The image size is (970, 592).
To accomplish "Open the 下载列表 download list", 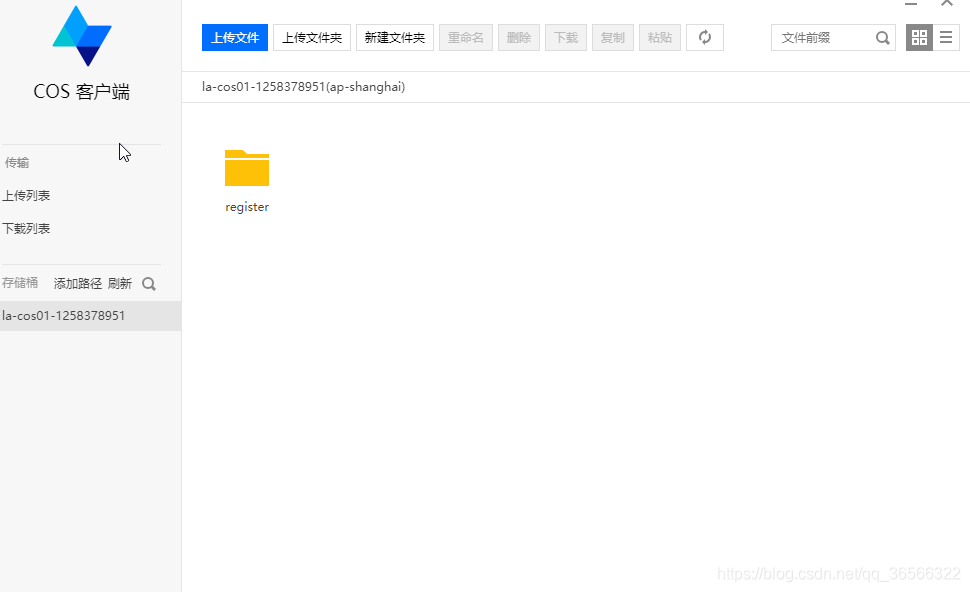I will [x=26, y=228].
